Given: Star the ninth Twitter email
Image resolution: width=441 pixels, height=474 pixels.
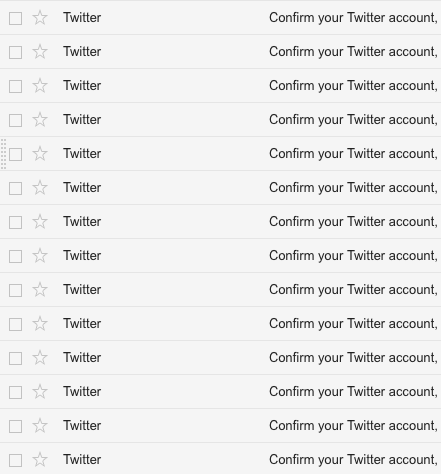Looking at the screenshot, I should click(x=40, y=290).
